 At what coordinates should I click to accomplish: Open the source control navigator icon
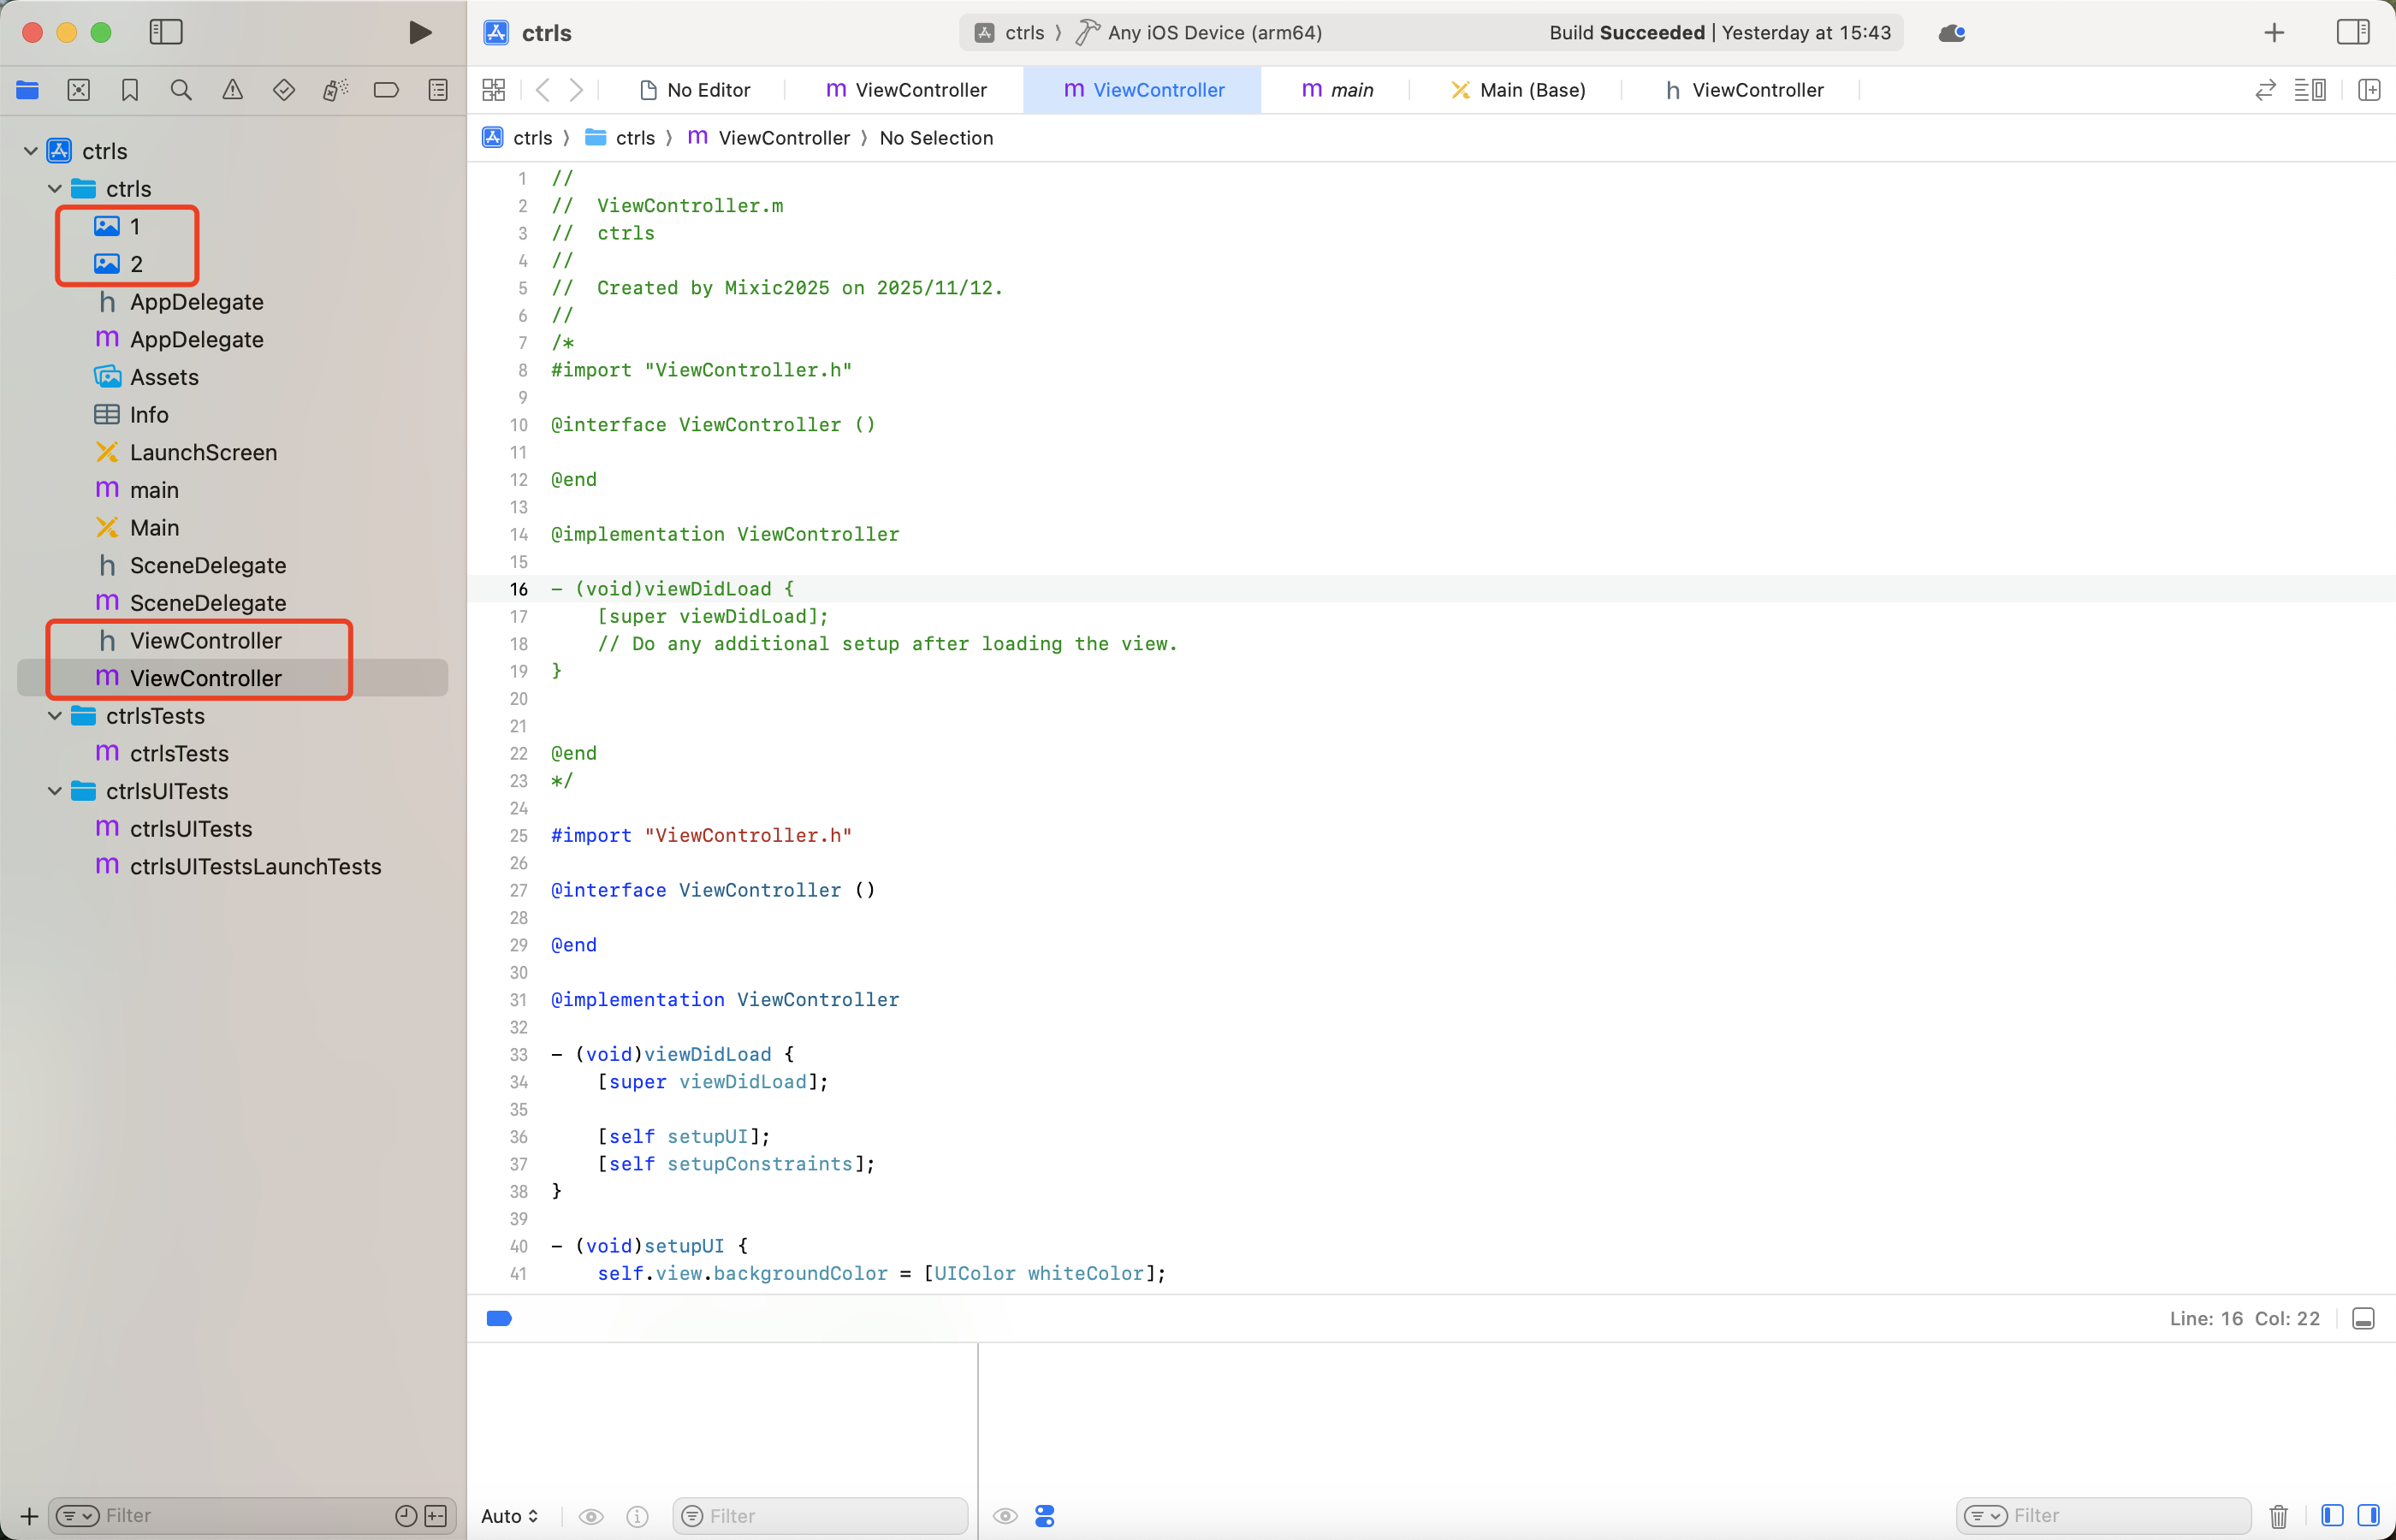tap(79, 90)
